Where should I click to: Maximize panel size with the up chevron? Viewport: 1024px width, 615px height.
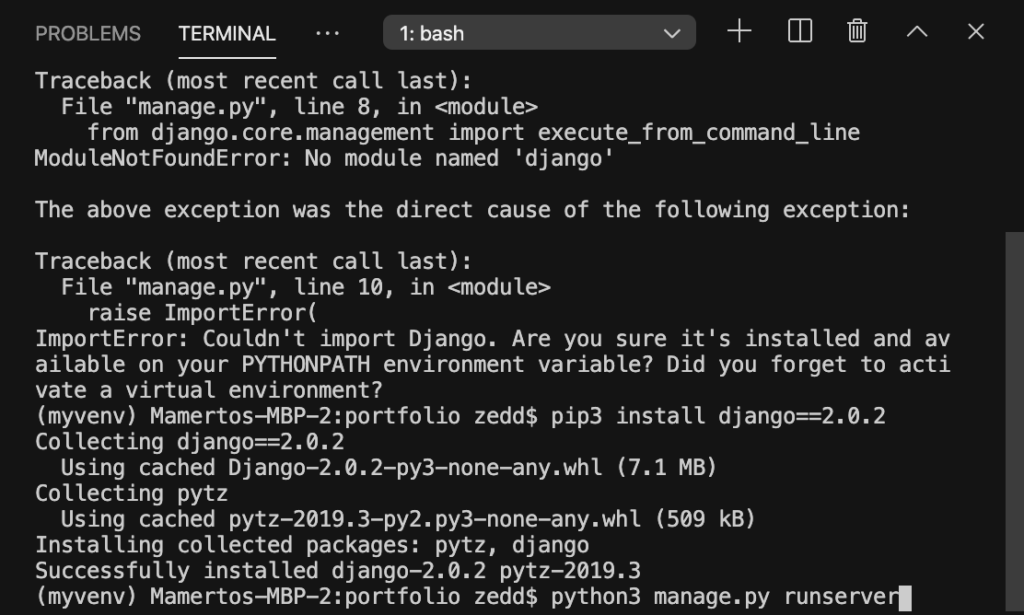917,31
